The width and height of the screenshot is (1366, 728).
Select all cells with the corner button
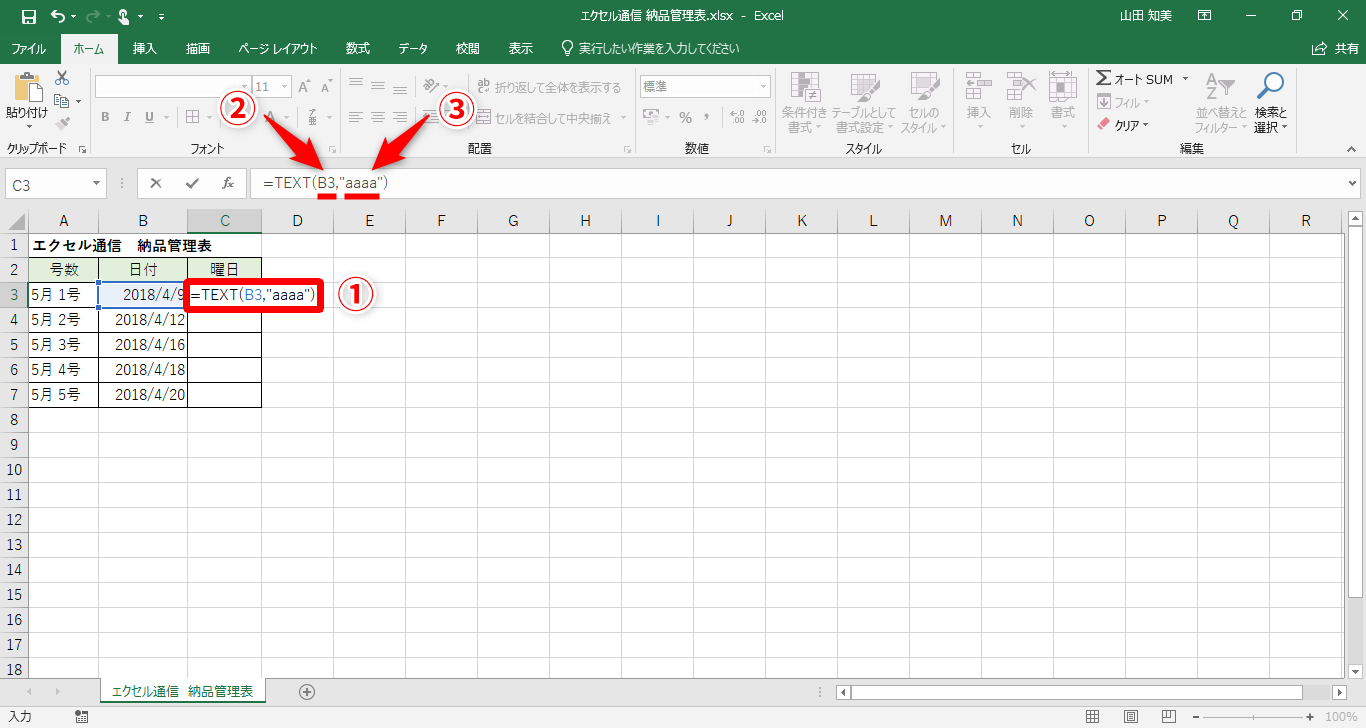click(14, 221)
